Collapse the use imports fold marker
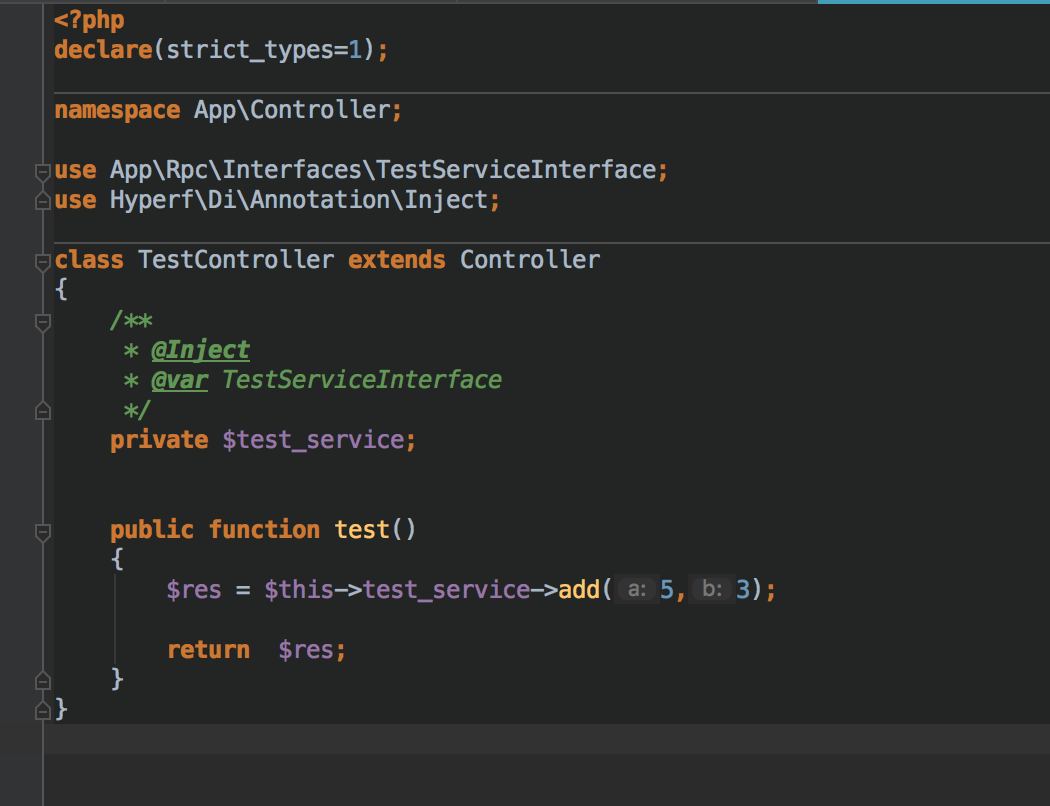 click(42, 172)
